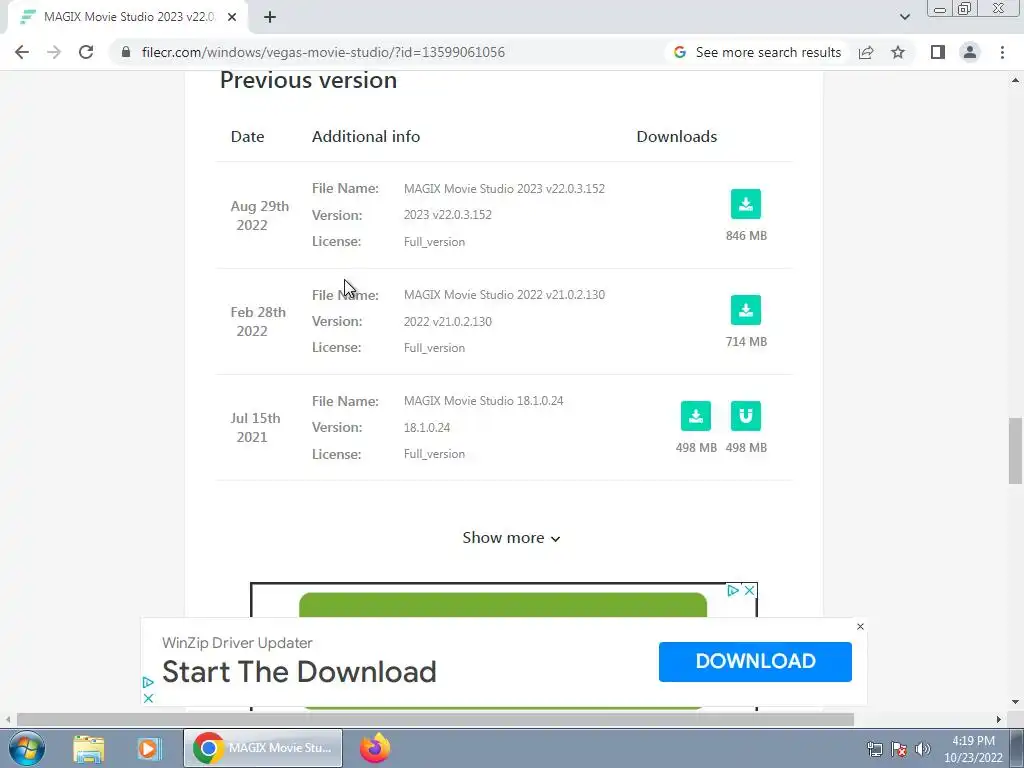Click the 846 MB size label

[x=746, y=236]
